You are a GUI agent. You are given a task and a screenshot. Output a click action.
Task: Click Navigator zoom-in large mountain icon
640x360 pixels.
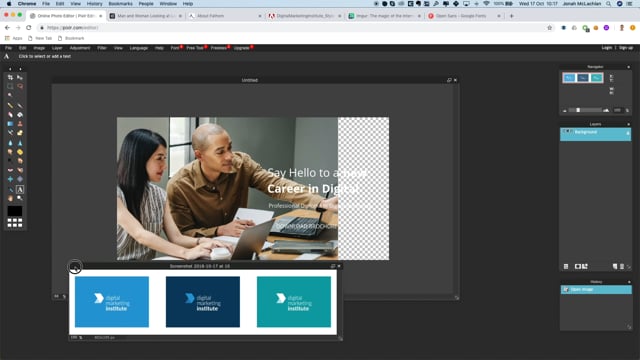[606, 110]
